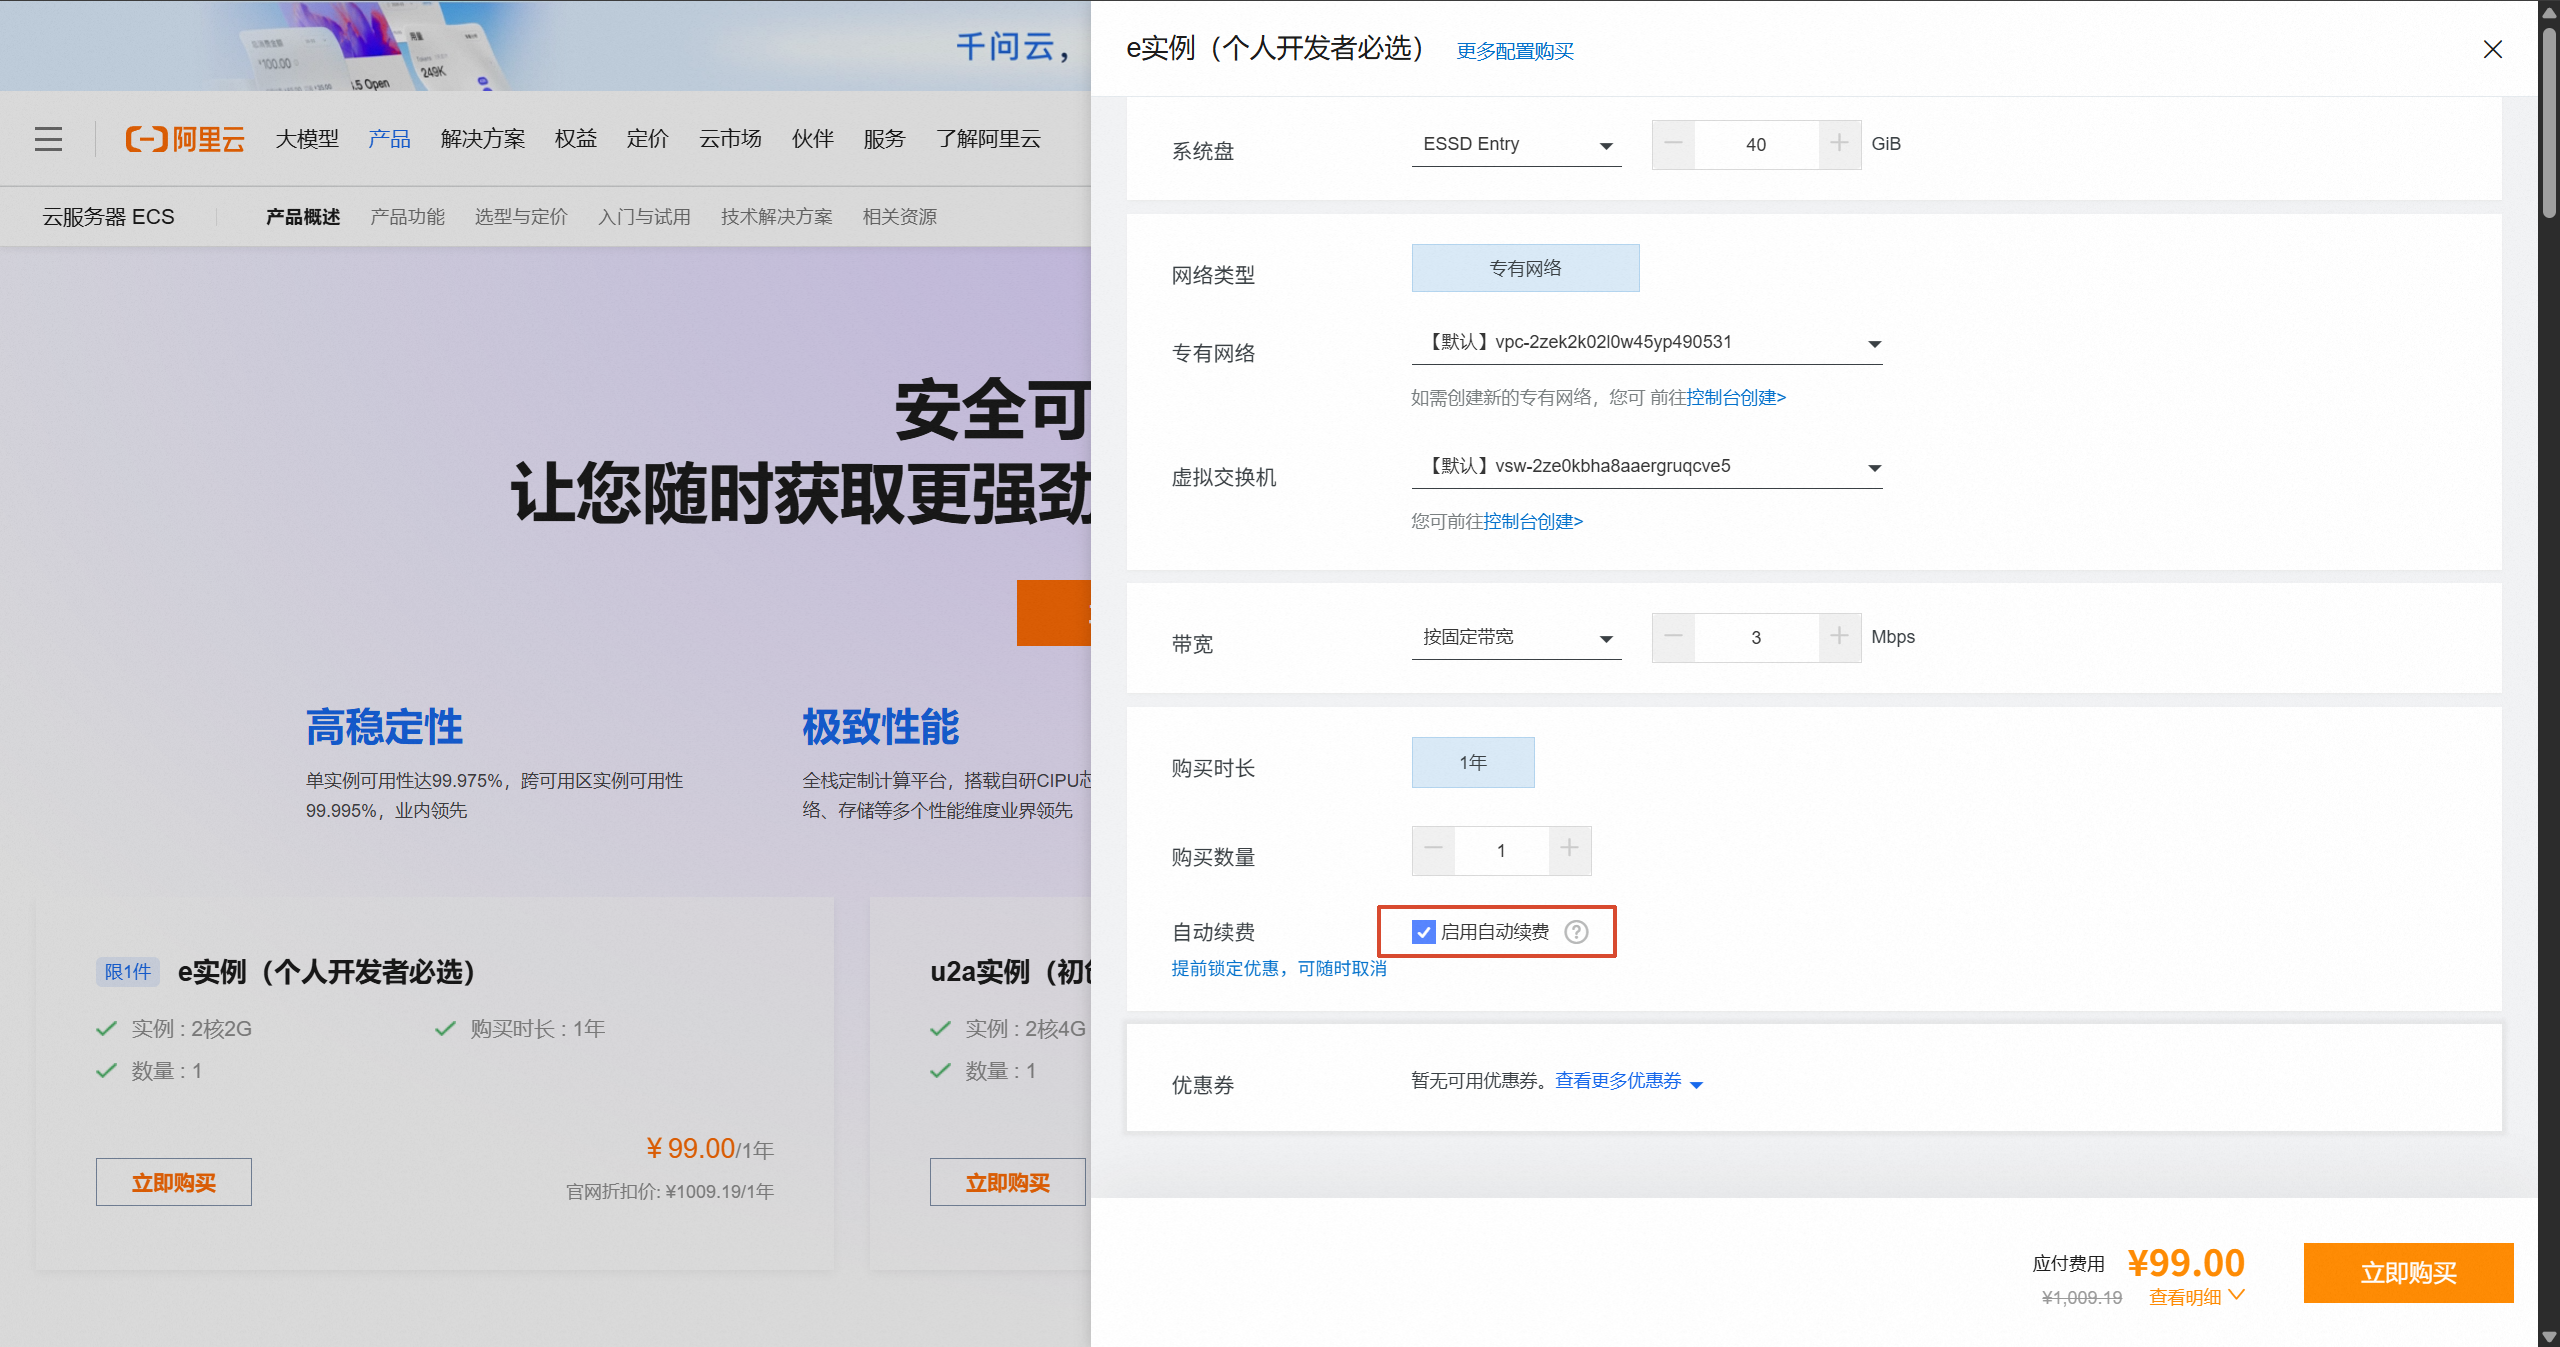Increase system disk size with plus button
Viewport: 2560px width, 1347px height.
(1839, 144)
